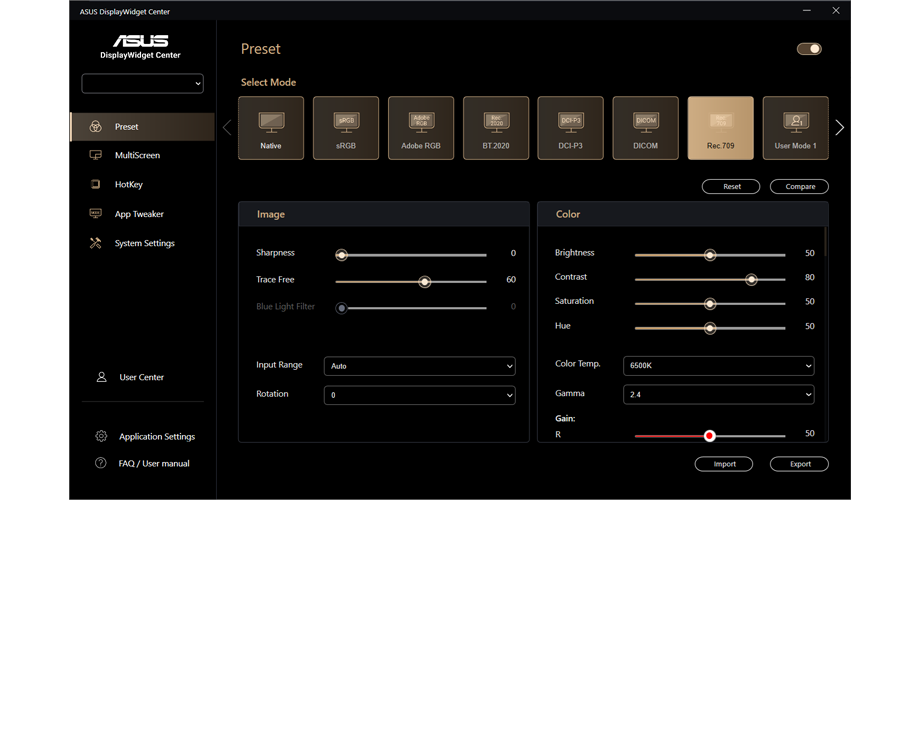Image resolution: width=918 pixels, height=741 pixels.
Task: Select the BT.2020 preset mode
Action: [x=495, y=128]
